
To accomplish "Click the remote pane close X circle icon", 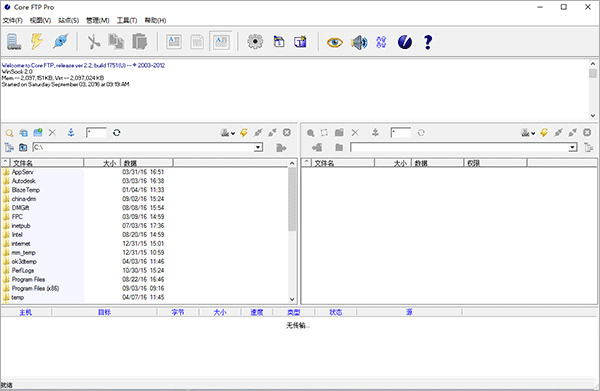I will pos(587,132).
